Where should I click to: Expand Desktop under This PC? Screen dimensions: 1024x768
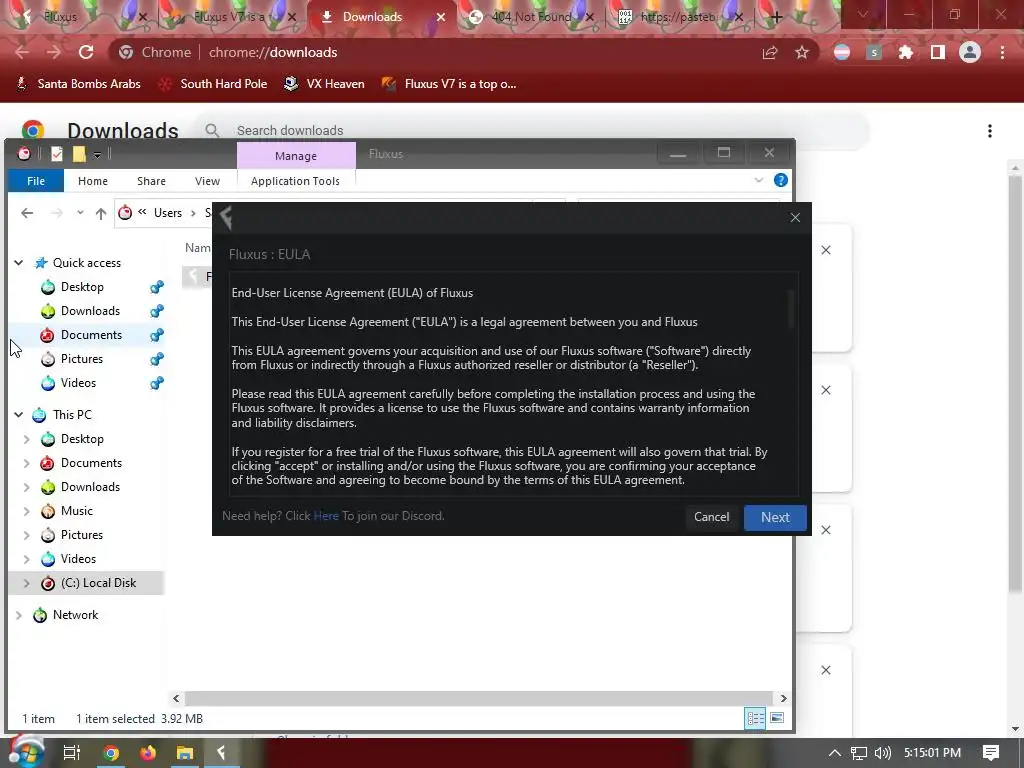coord(27,439)
